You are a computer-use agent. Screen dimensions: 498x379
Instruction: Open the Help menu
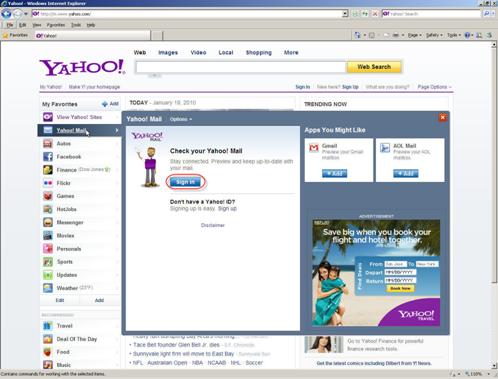pyautogui.click(x=91, y=25)
